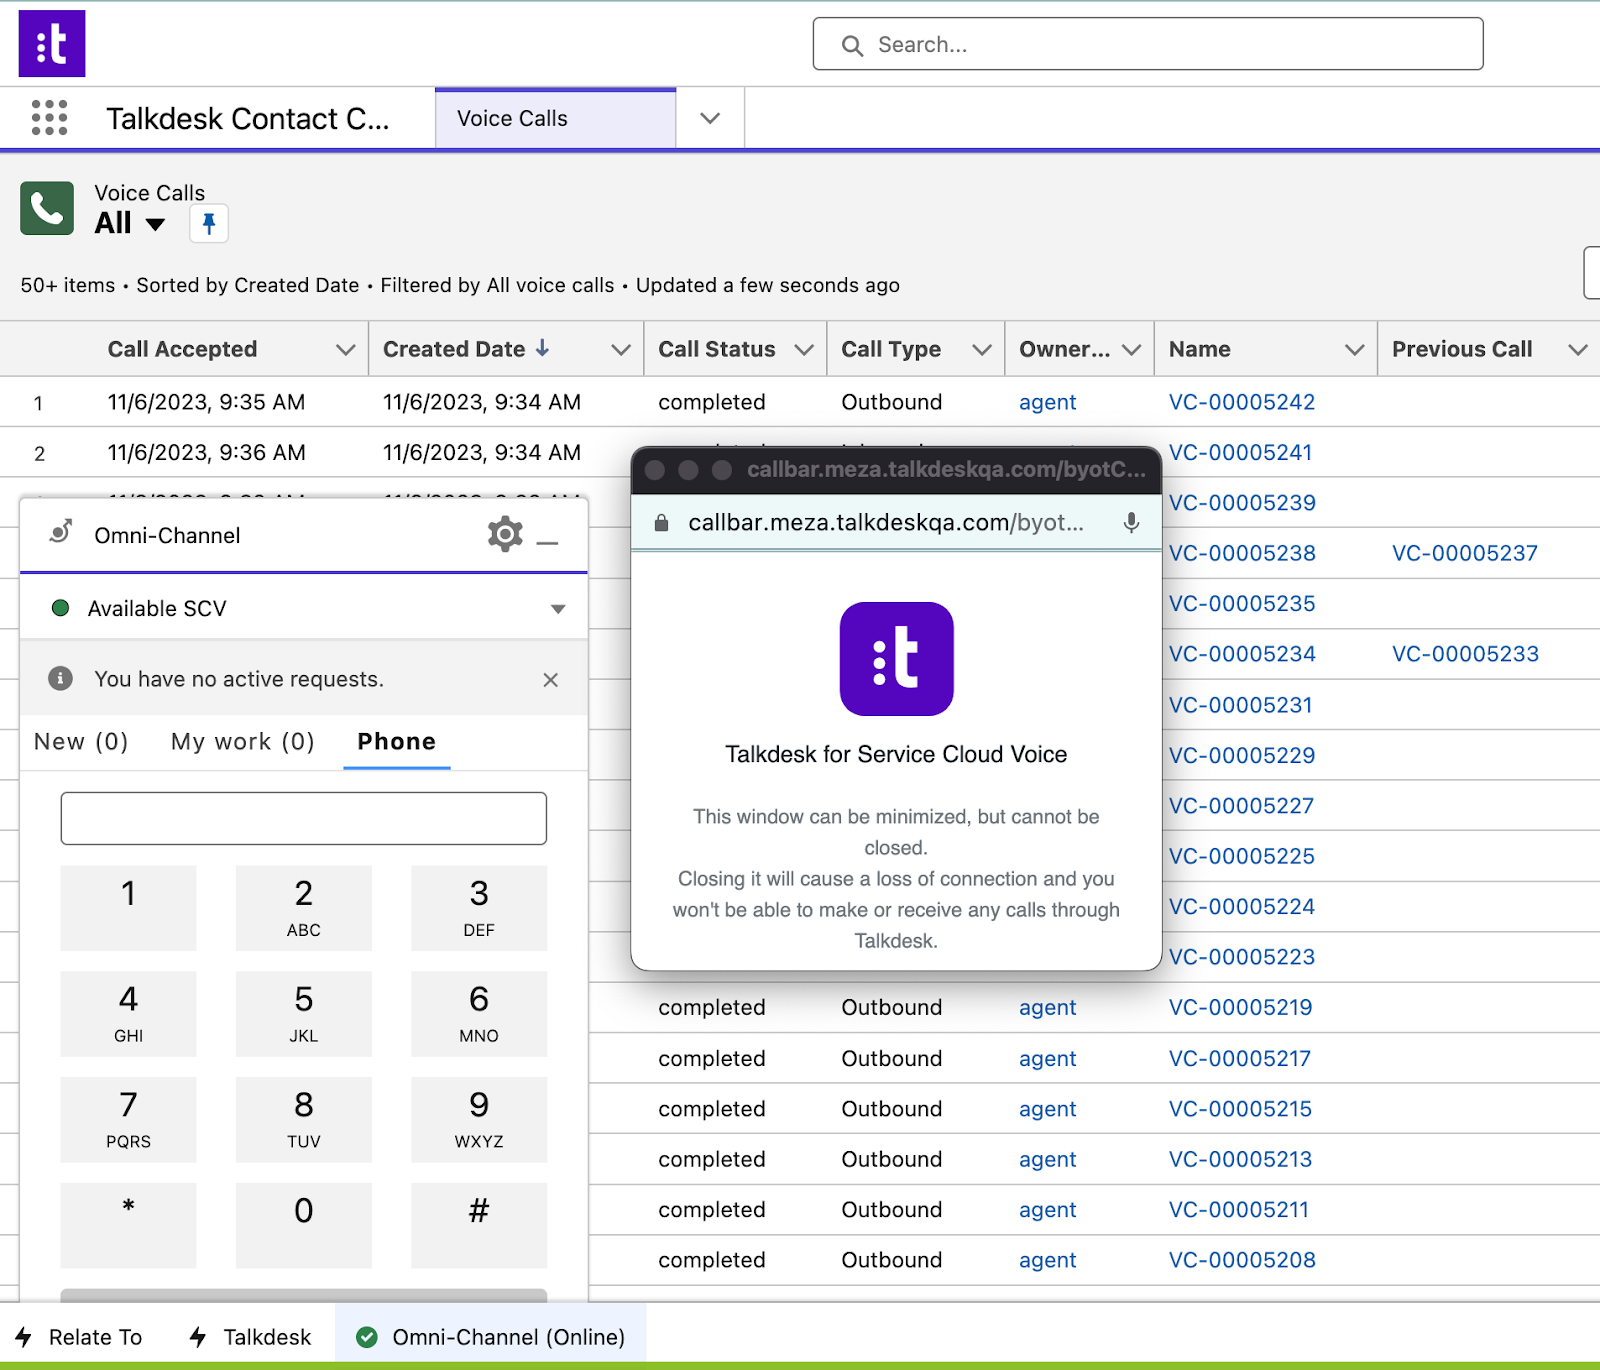
Task: Open Omni-Channel settings gear
Action: pos(505,535)
